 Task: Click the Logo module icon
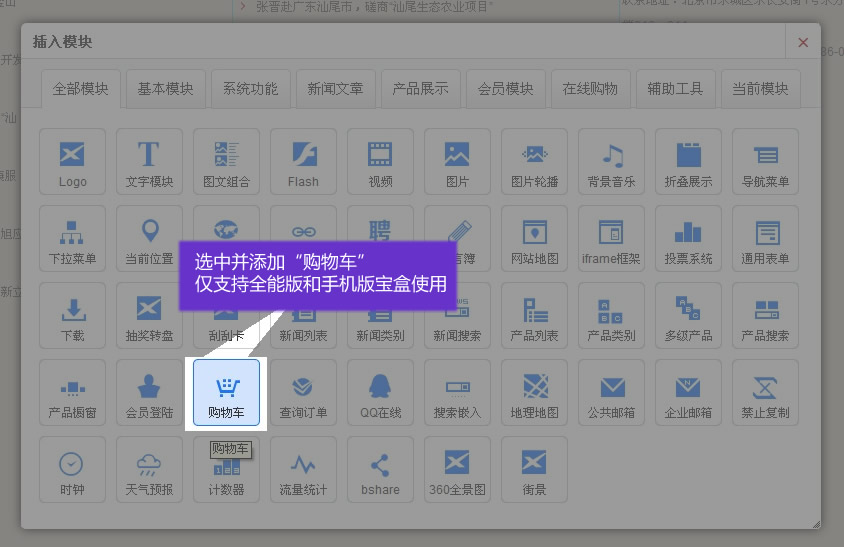[72, 161]
